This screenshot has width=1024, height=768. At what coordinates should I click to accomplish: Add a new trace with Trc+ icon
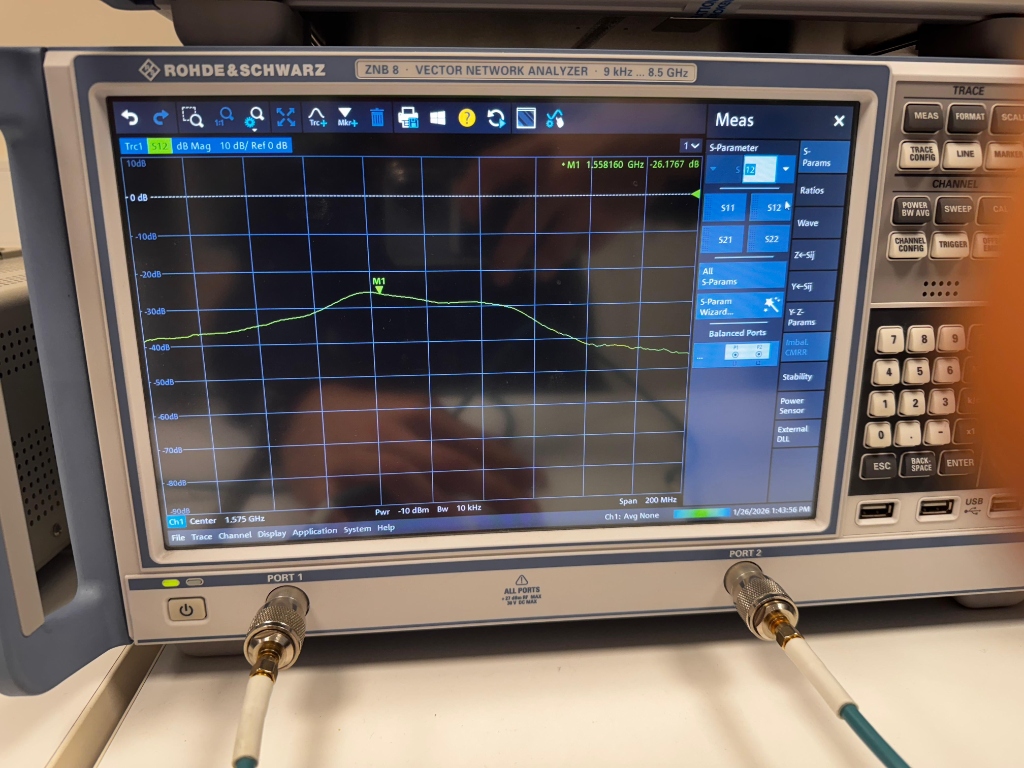[317, 117]
